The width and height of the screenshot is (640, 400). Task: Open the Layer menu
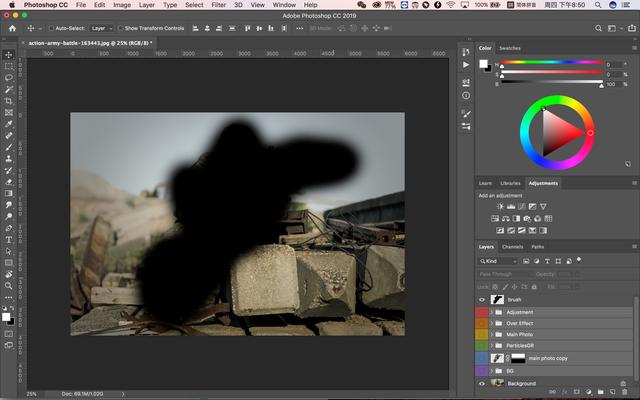[147, 5]
